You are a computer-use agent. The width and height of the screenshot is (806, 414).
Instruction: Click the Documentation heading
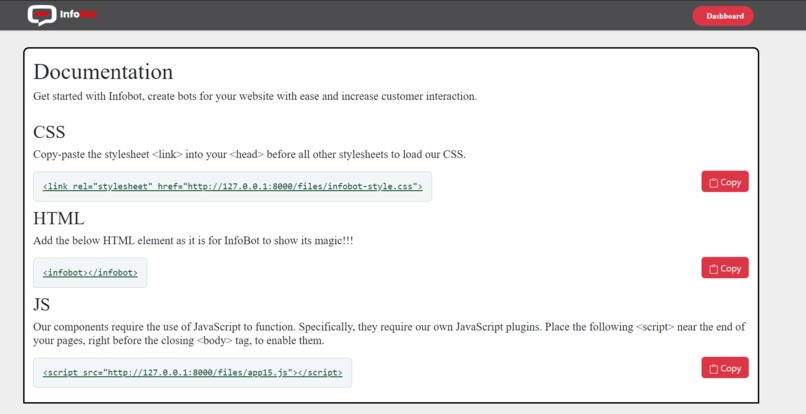[103, 71]
